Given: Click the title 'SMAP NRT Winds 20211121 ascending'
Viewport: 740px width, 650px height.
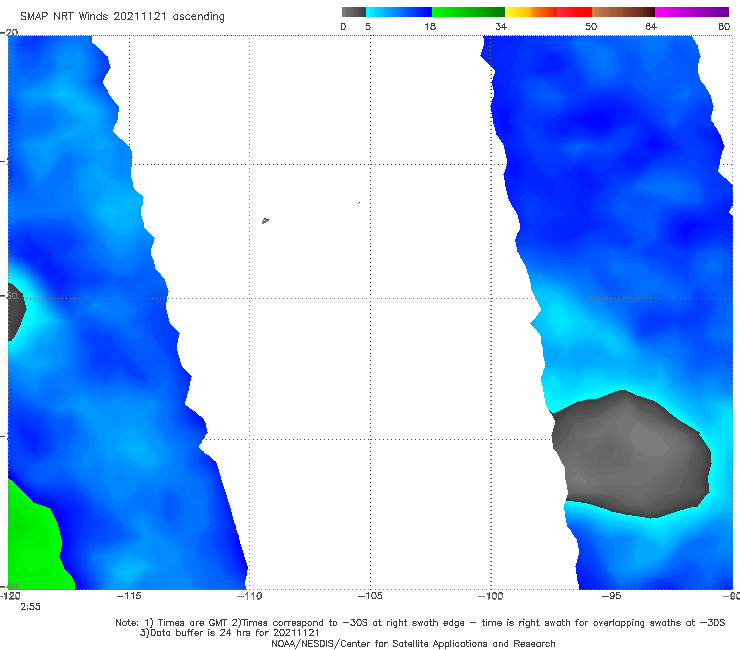Looking at the screenshot, I should [122, 16].
